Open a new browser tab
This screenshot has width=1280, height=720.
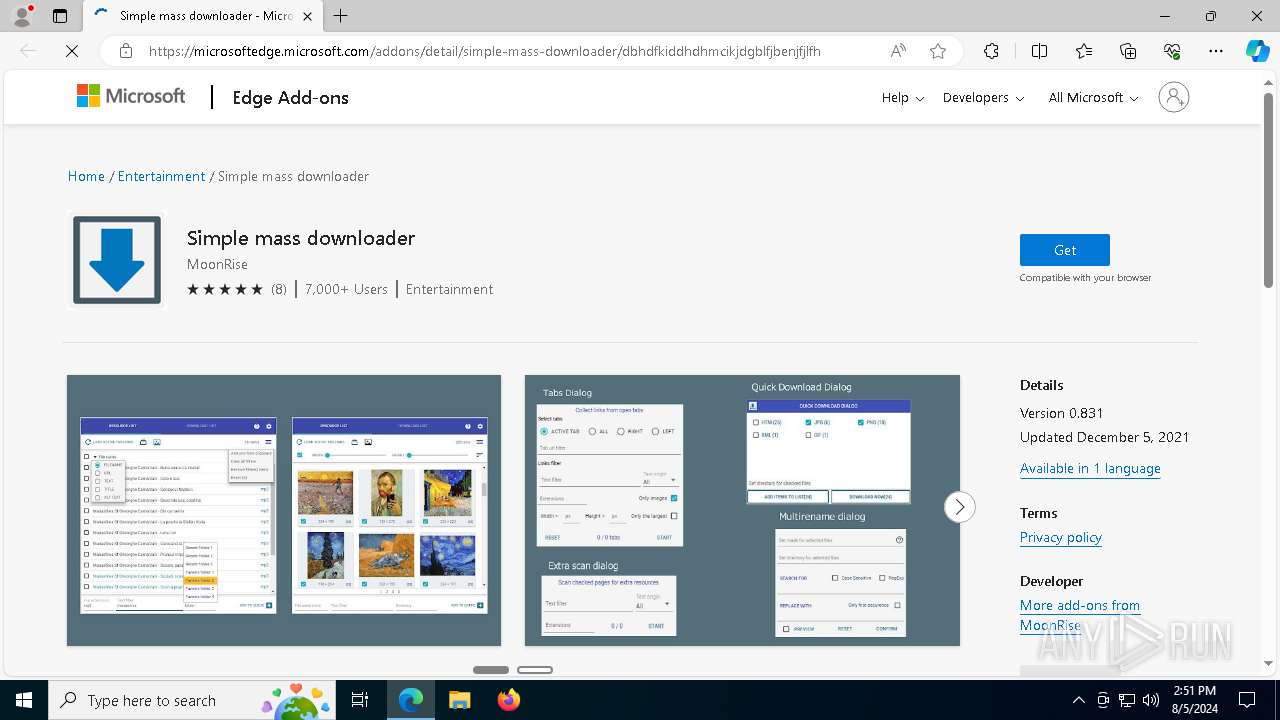click(x=341, y=16)
